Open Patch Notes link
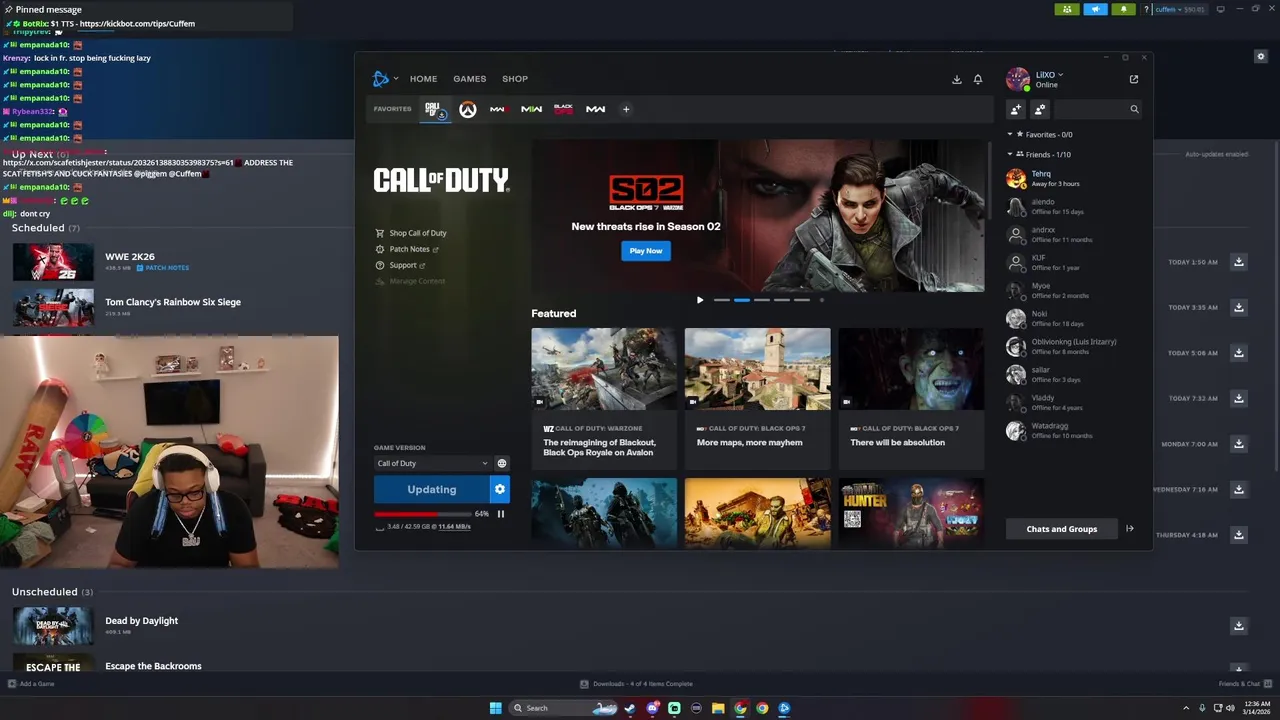Viewport: 1280px width, 720px height. (x=409, y=249)
